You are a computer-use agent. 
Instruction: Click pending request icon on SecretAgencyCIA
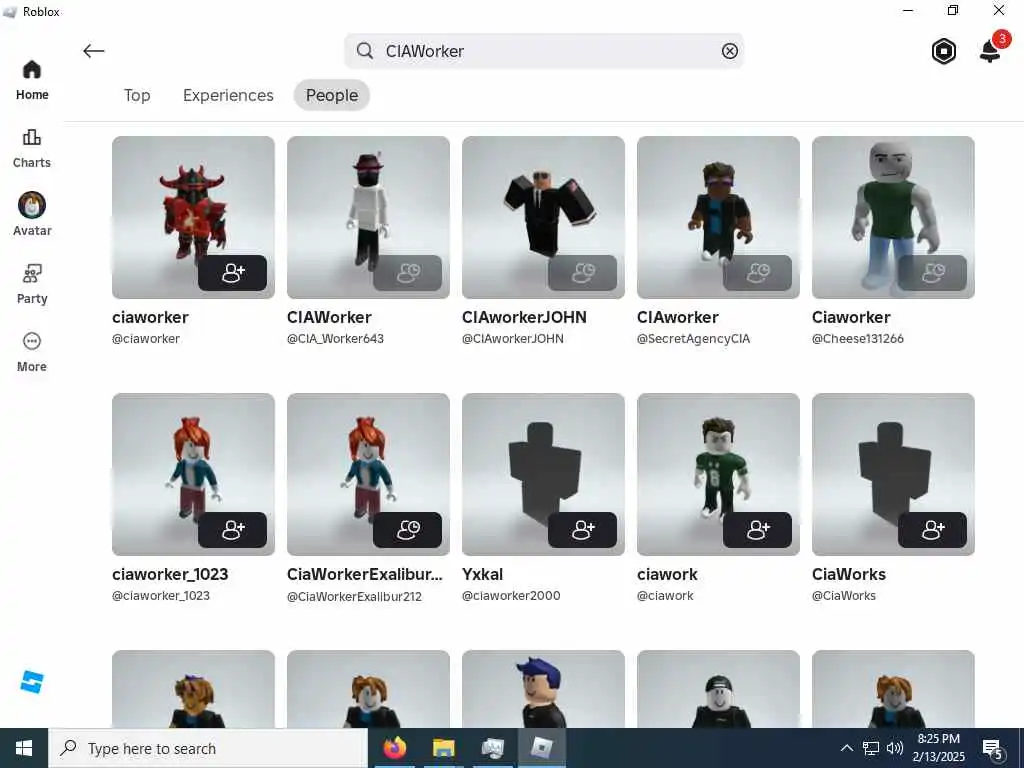pyautogui.click(x=758, y=272)
